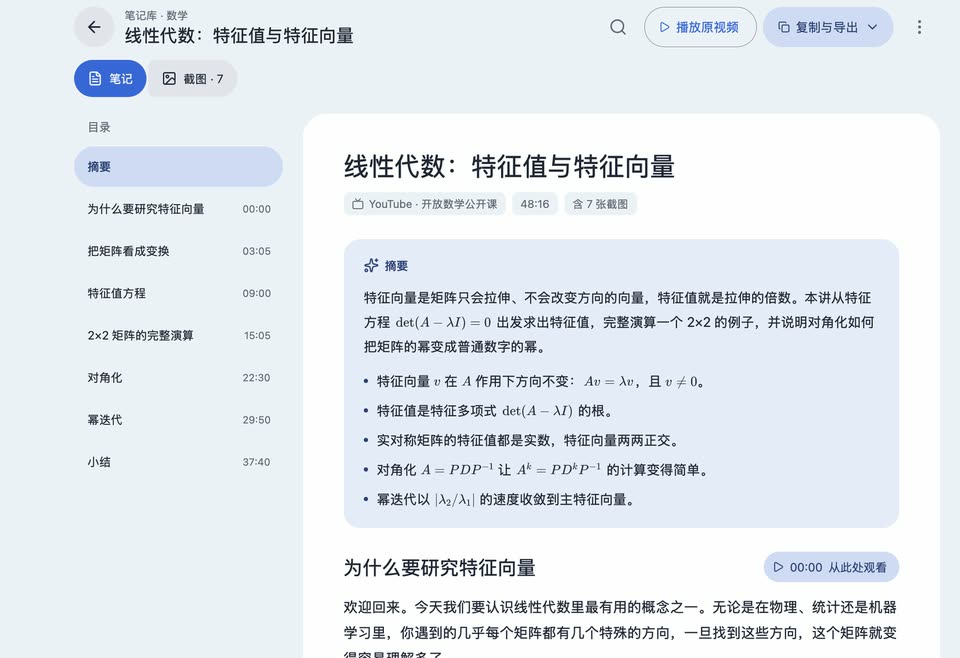Jump to section 幂迭代
Viewport: 960px width, 658px height.
(178, 420)
